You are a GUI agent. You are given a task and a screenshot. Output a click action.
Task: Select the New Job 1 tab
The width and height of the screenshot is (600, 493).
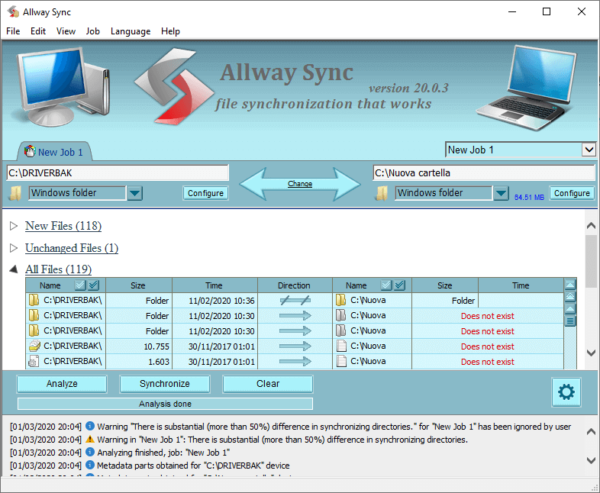[x=54, y=152]
